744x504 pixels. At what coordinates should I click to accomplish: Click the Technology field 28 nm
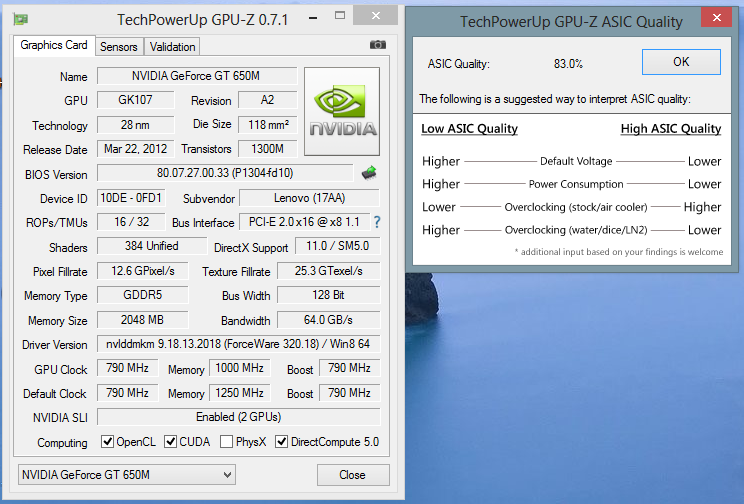coord(136,125)
